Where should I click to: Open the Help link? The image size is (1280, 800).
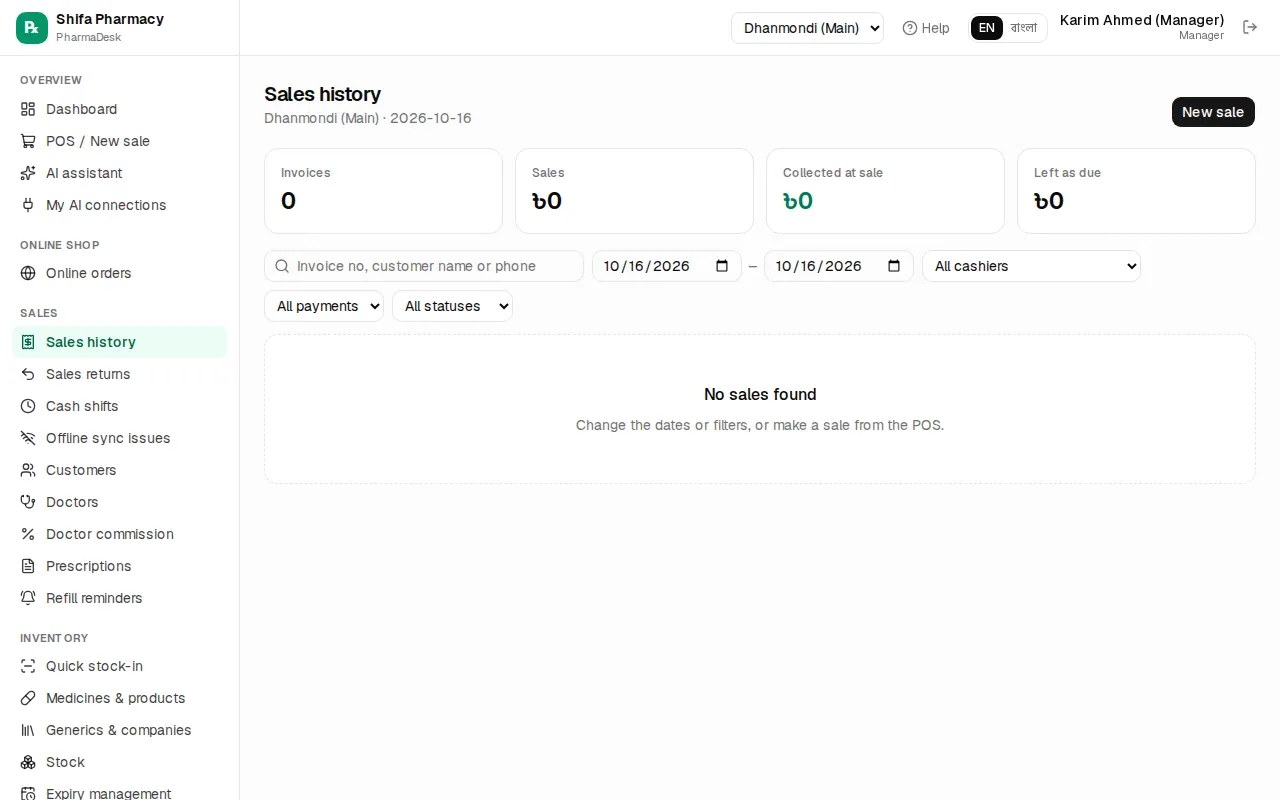click(x=926, y=28)
